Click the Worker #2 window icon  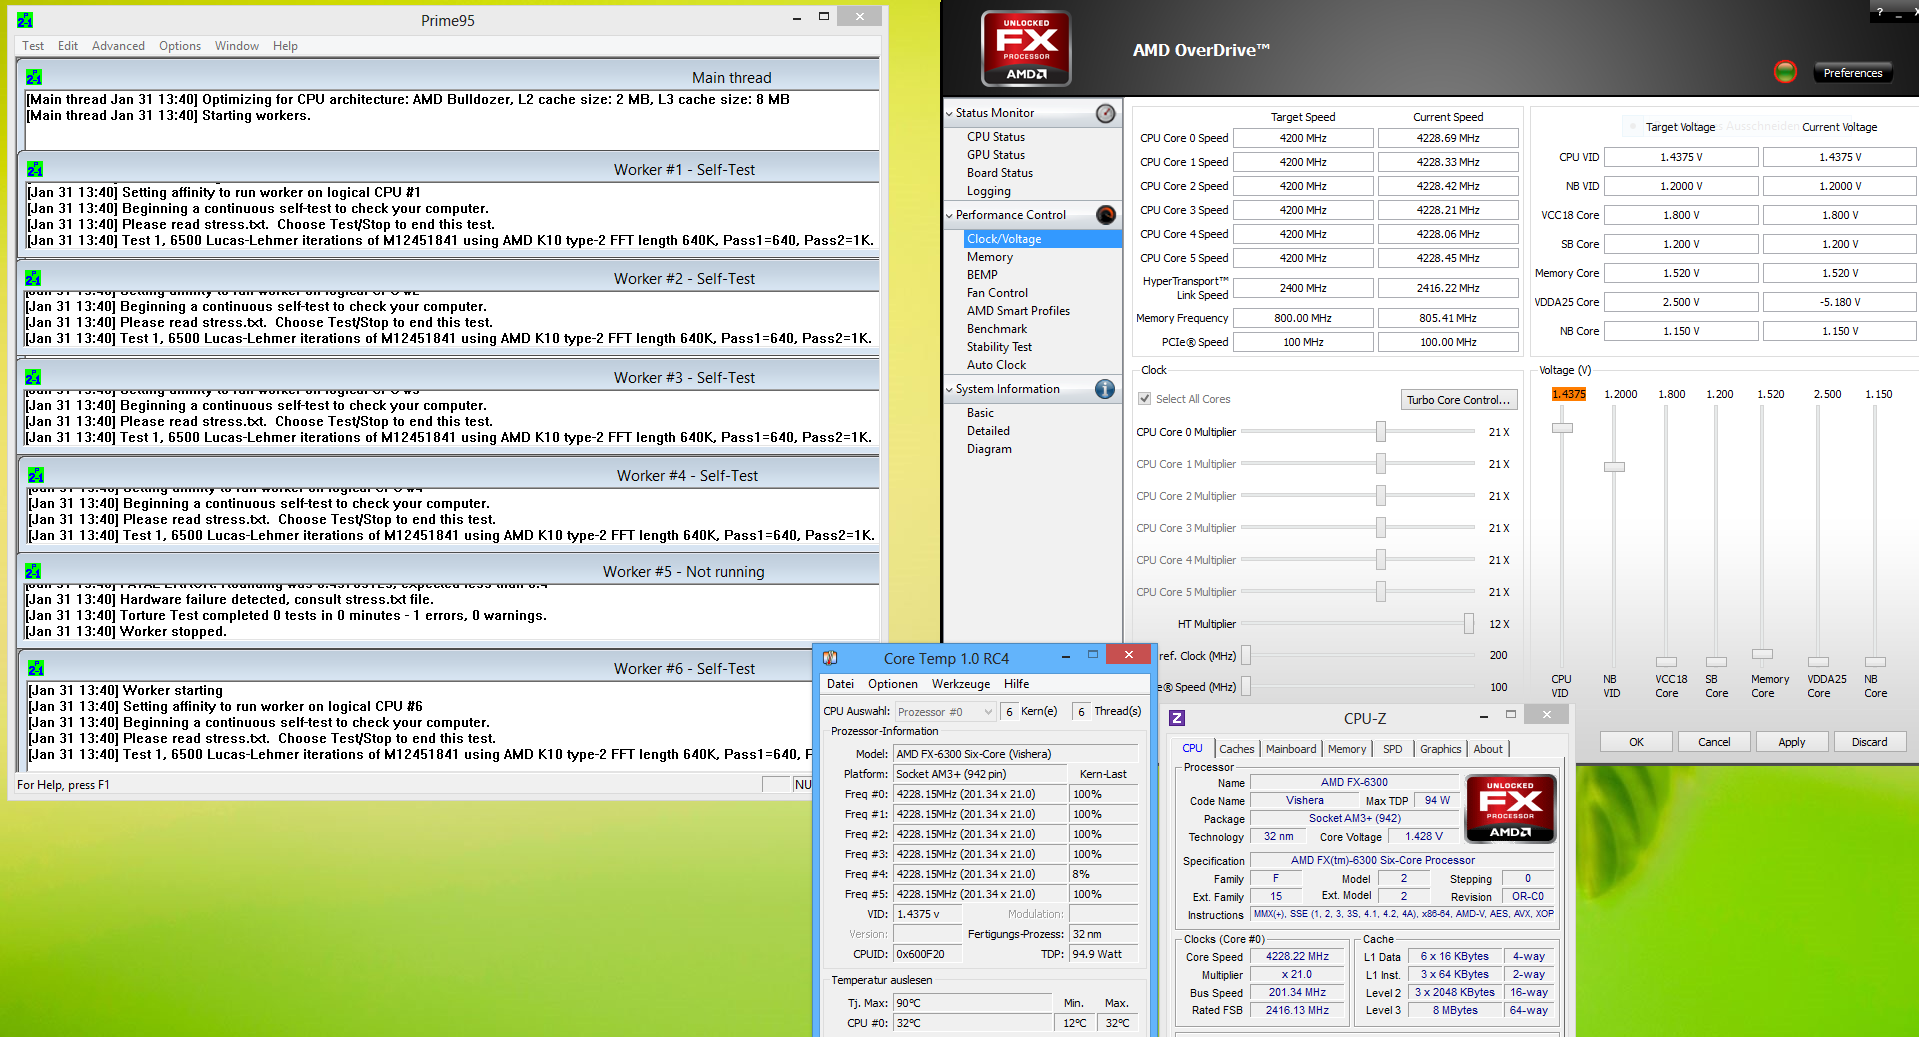tap(33, 278)
